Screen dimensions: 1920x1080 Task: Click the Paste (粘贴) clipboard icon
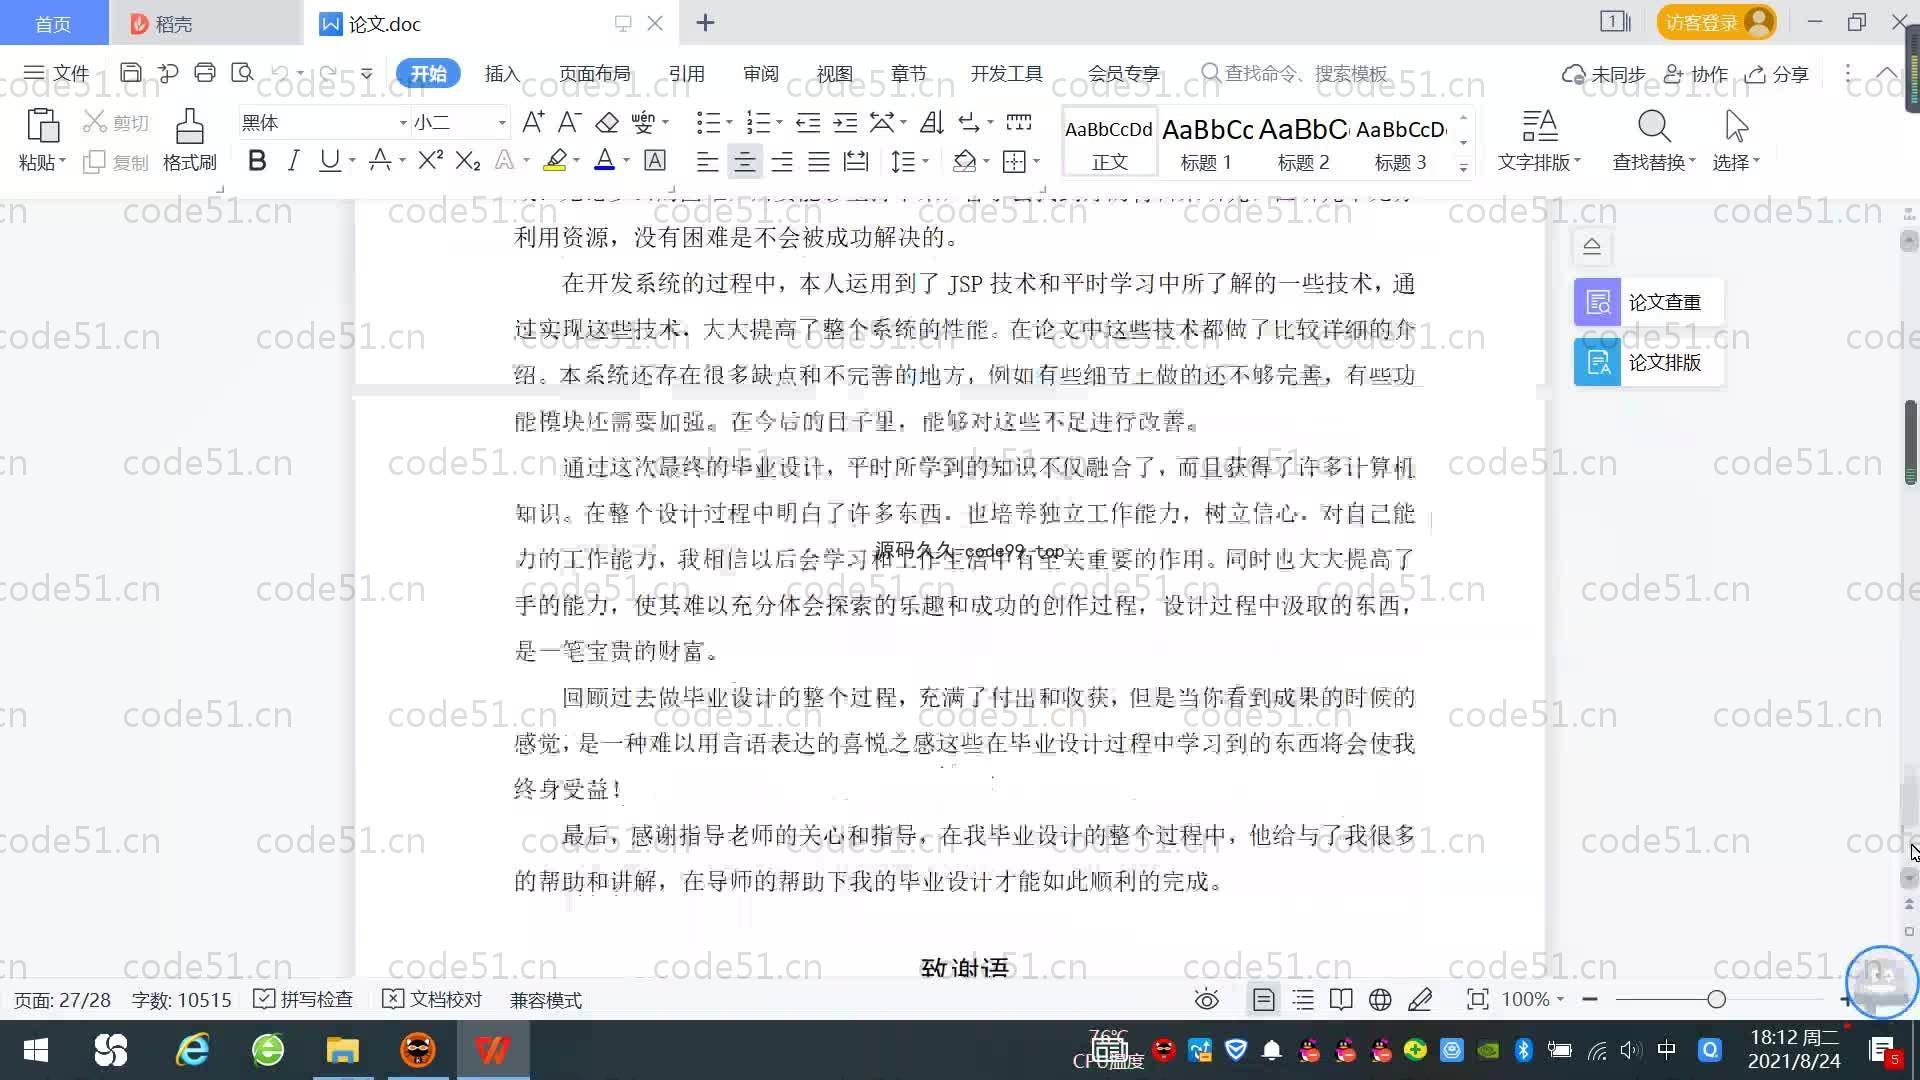pyautogui.click(x=42, y=127)
